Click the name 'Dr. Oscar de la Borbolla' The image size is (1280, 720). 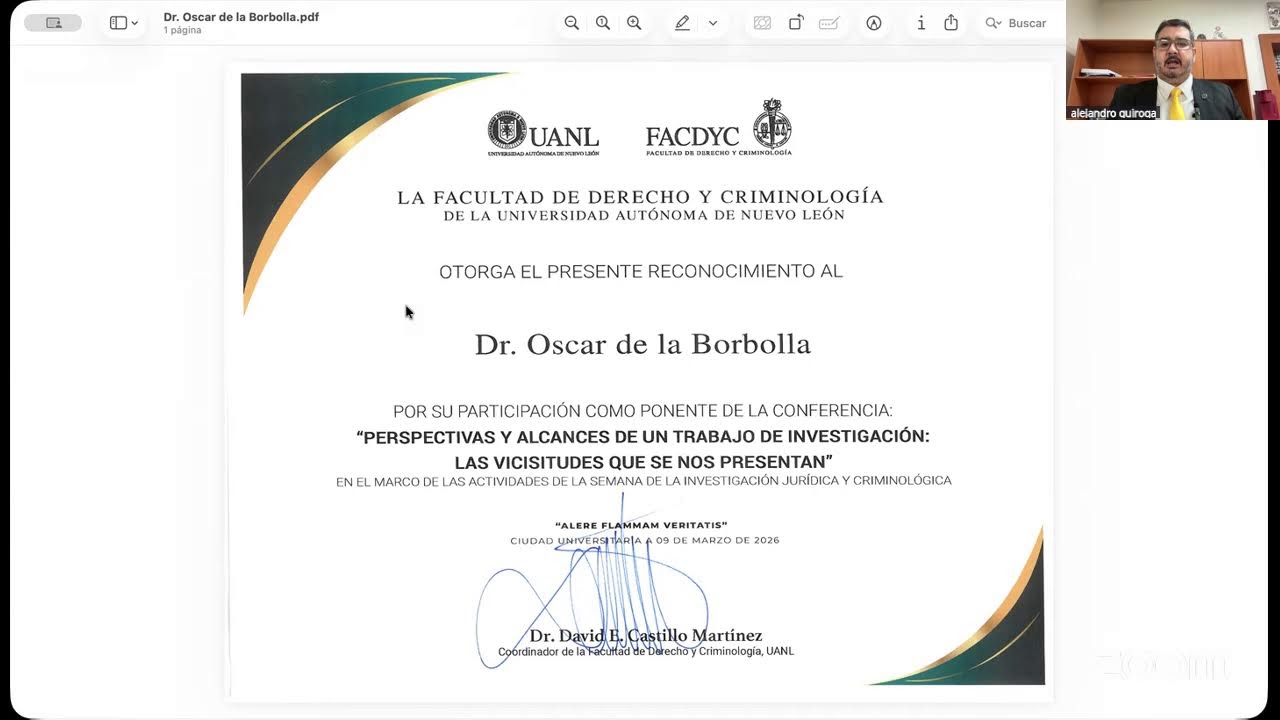tap(642, 344)
